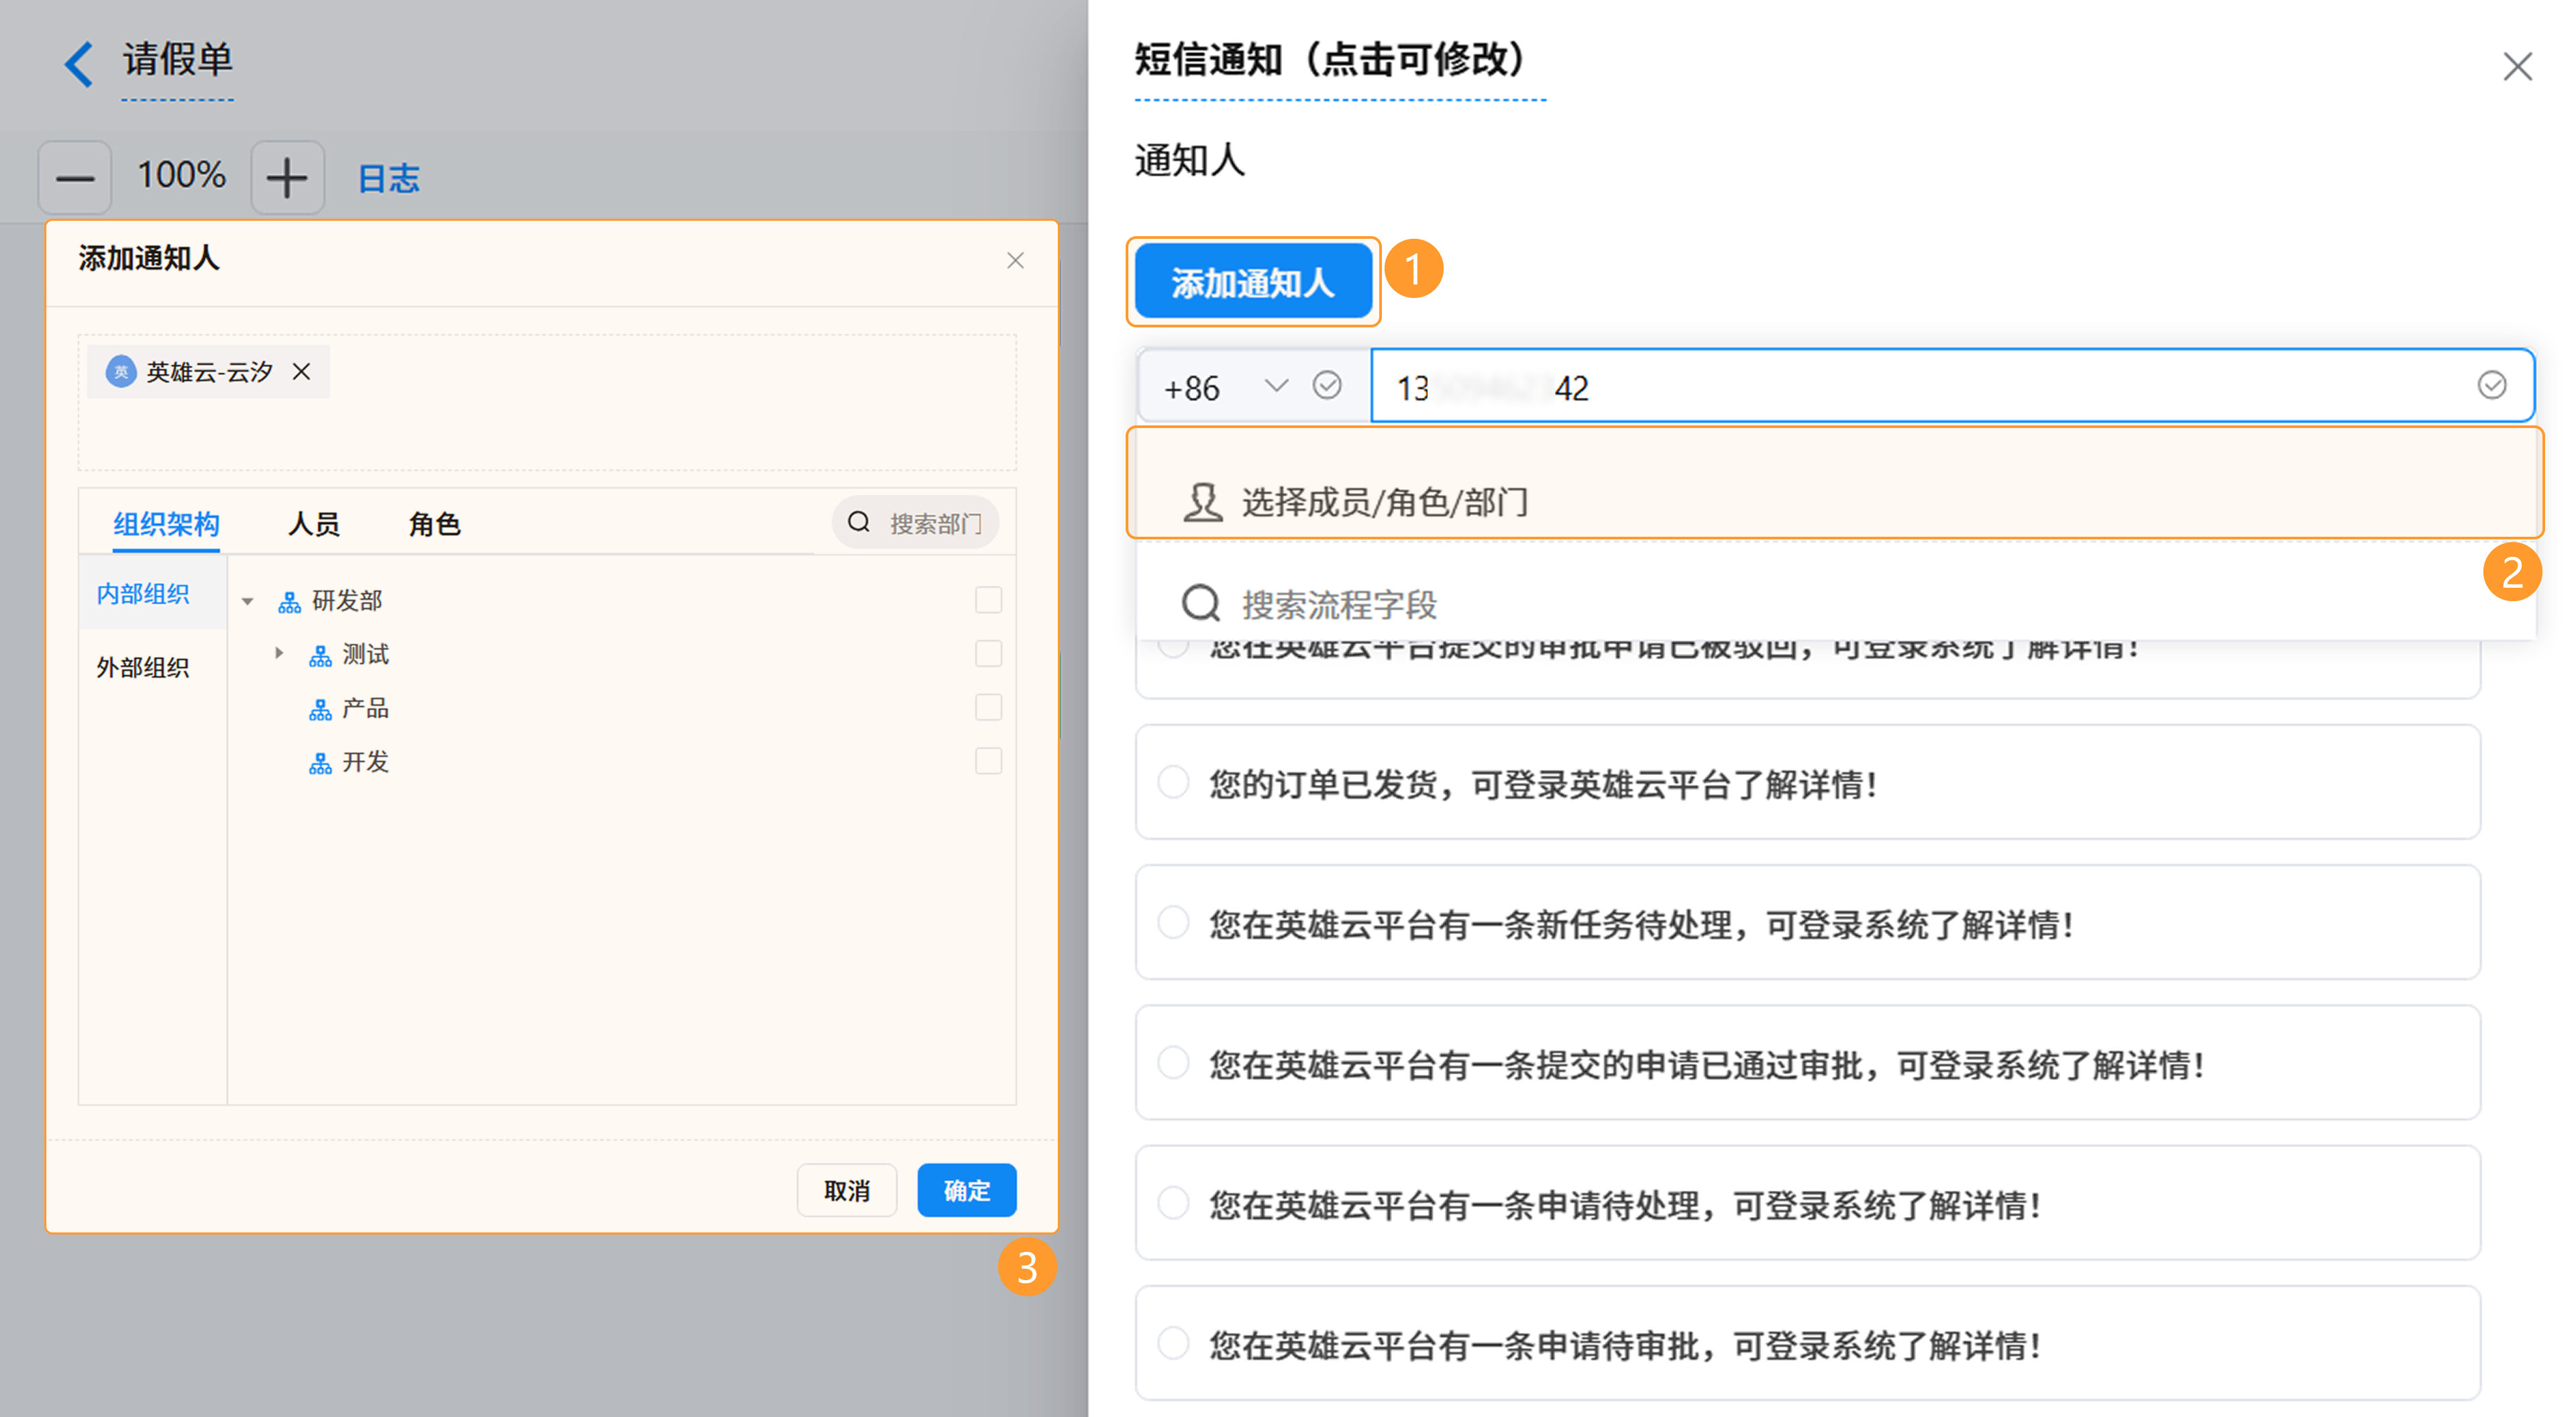Check the 测试 checkbox

click(988, 654)
